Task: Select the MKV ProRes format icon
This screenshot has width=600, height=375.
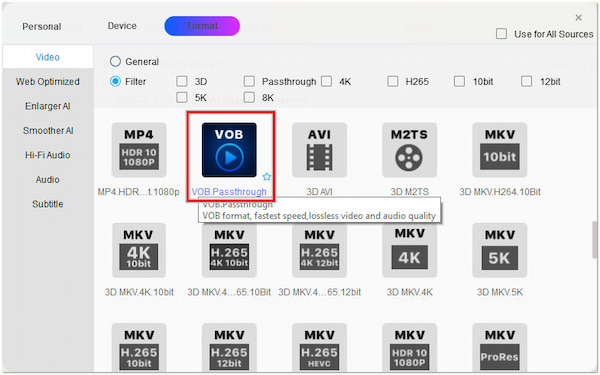Action: [x=500, y=347]
